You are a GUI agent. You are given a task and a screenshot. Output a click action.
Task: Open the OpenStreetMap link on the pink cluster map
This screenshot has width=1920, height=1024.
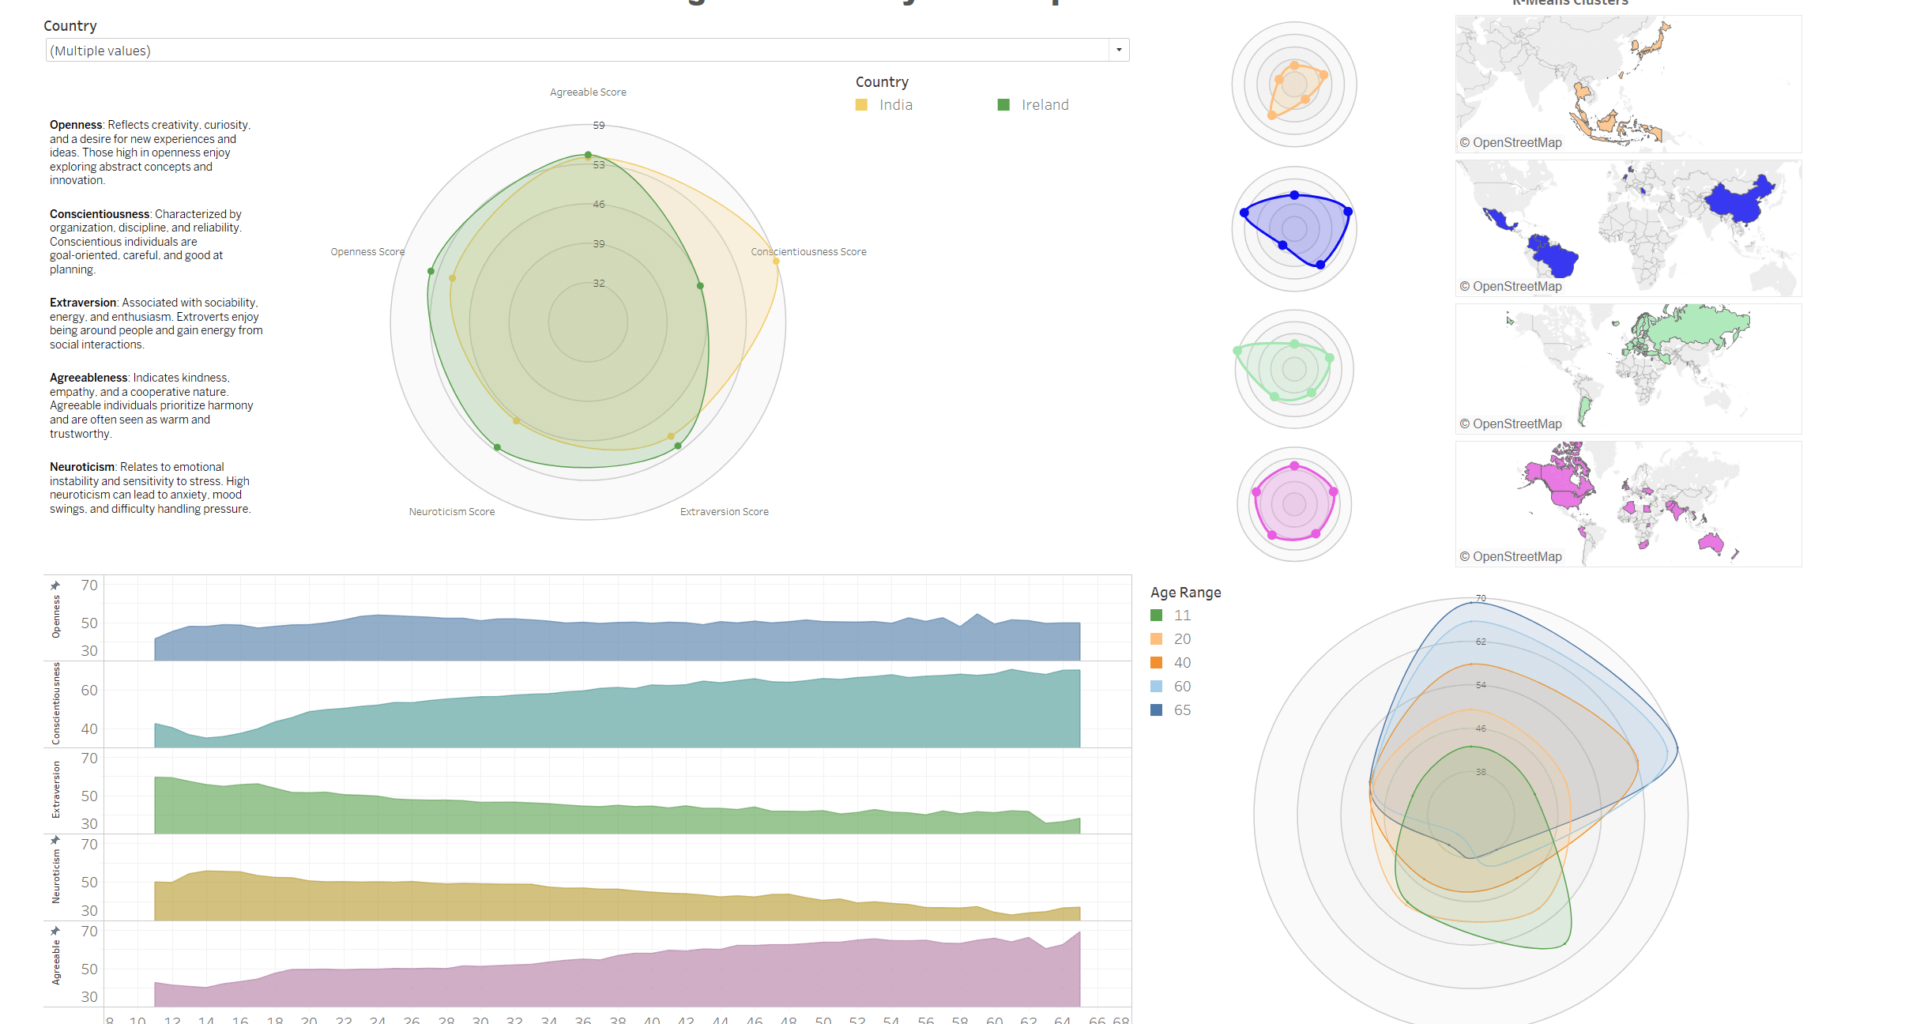click(x=1511, y=556)
